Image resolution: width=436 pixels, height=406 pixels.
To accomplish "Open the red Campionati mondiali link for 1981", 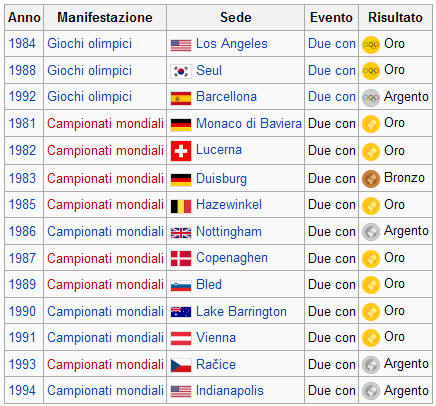I will [105, 123].
